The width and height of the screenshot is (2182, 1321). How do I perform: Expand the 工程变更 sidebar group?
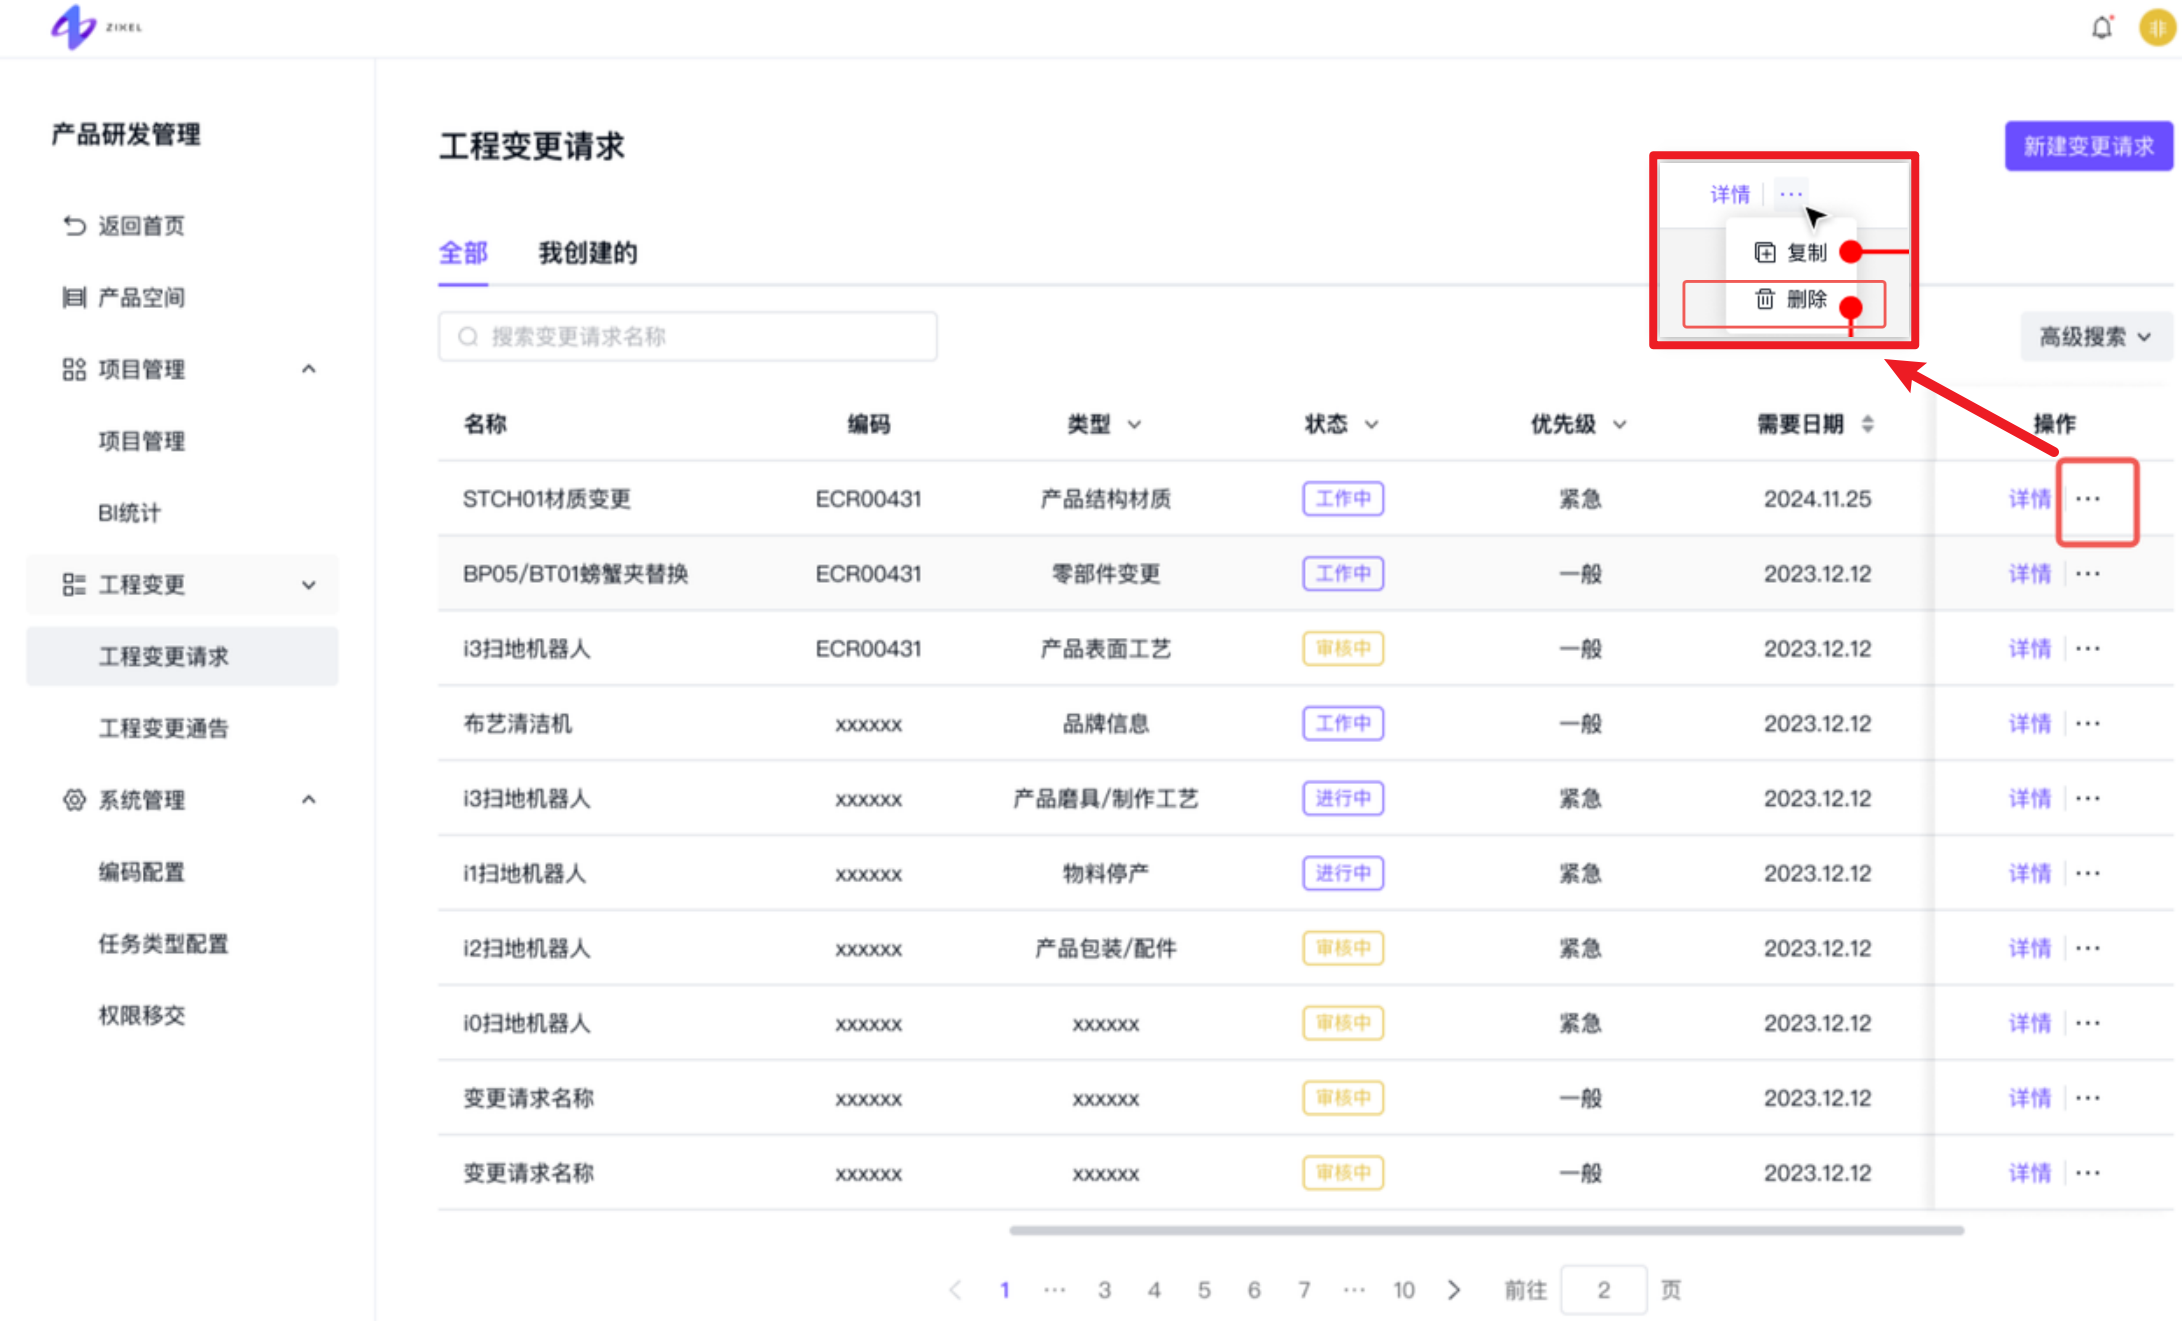coord(309,585)
